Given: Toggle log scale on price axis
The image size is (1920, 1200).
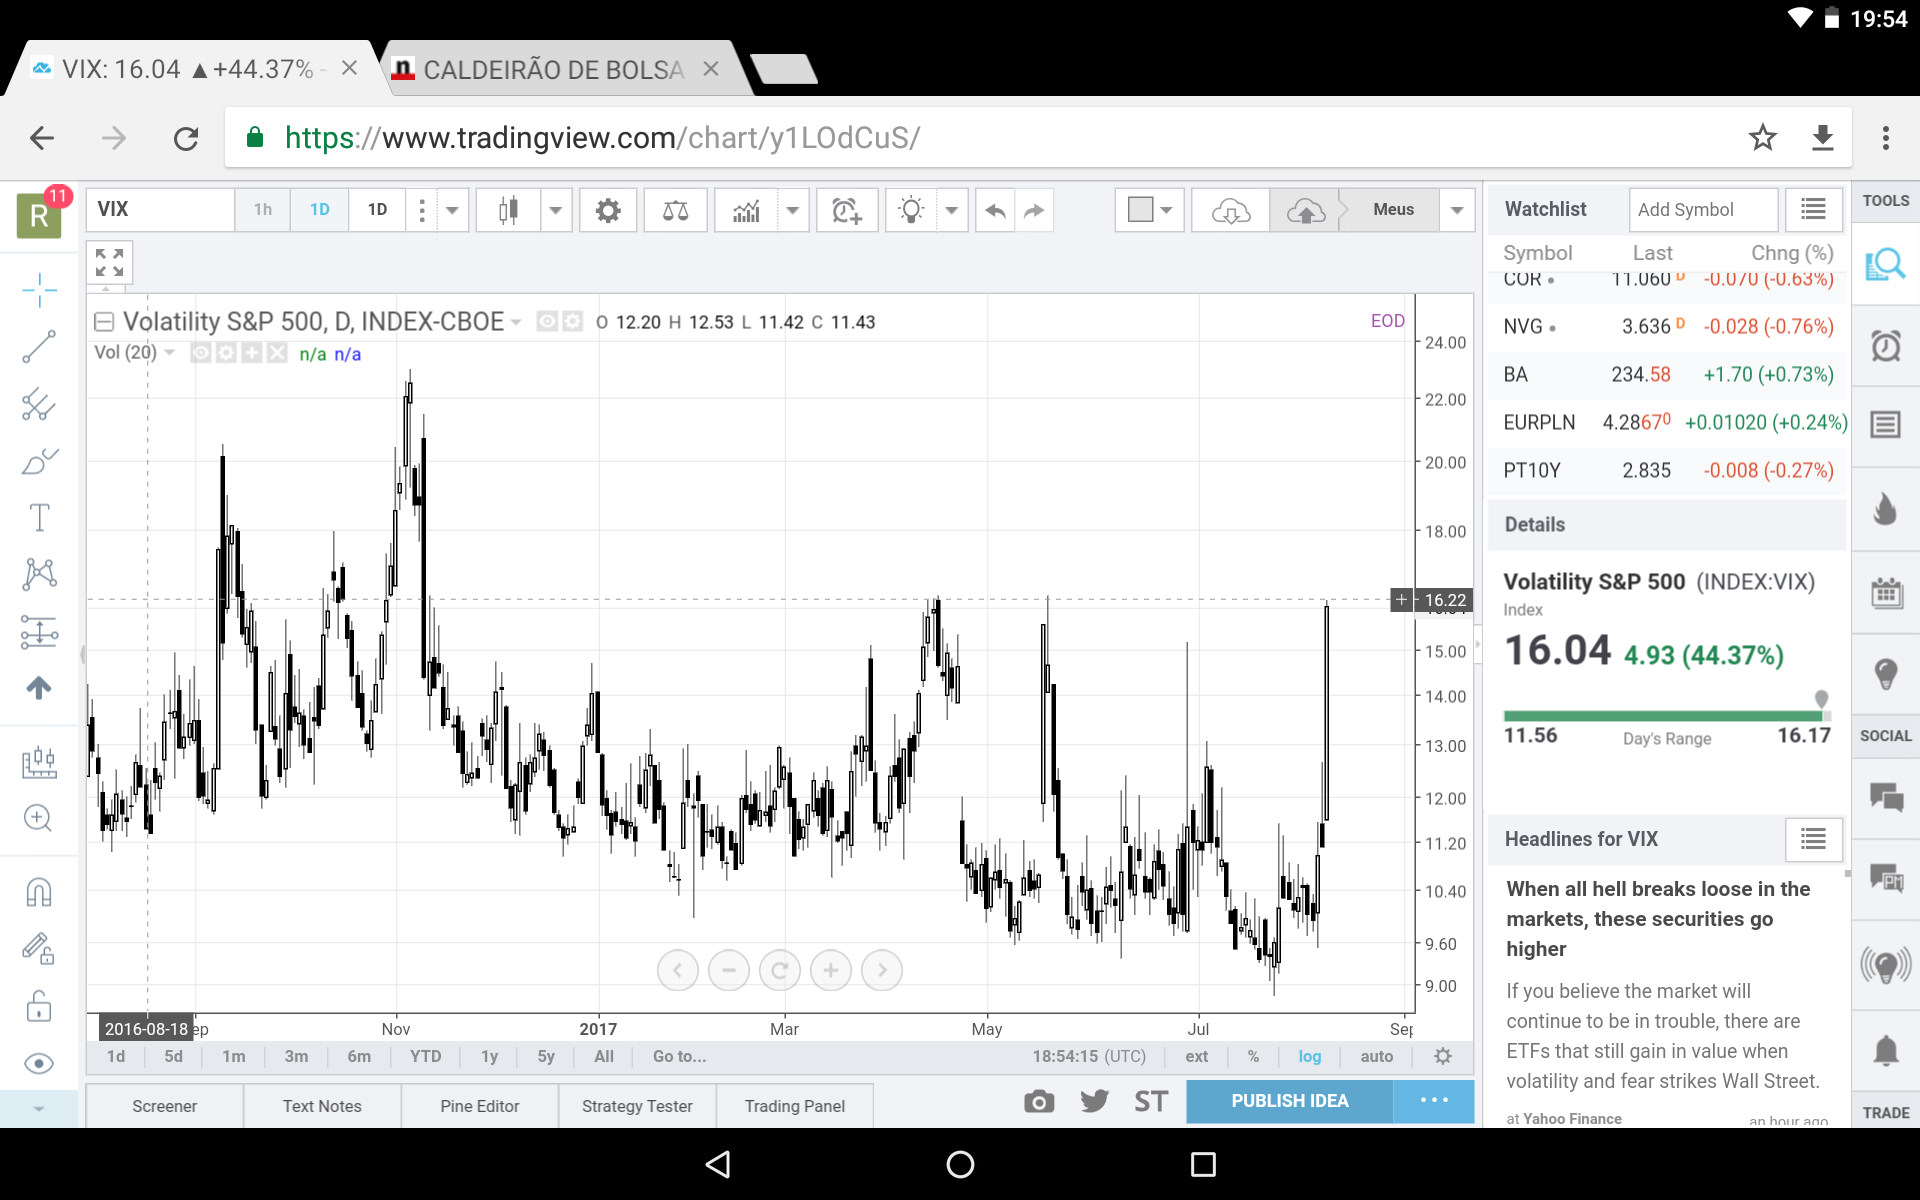Looking at the screenshot, I should tap(1309, 1056).
